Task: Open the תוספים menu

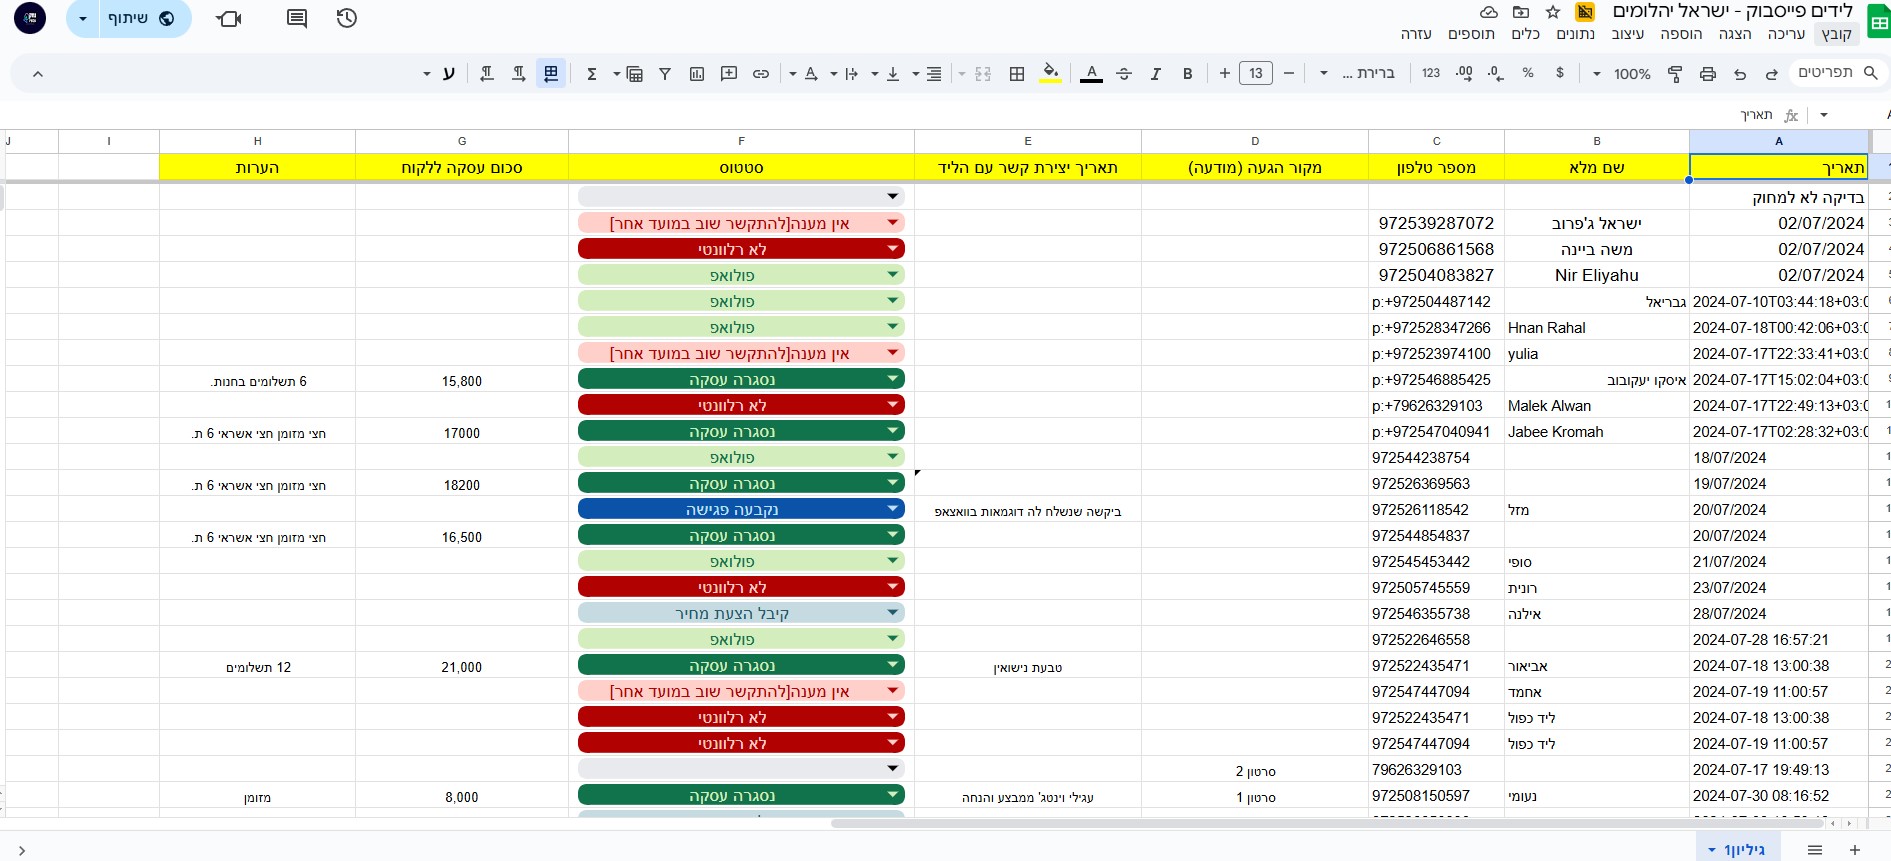Action: 1471,34
